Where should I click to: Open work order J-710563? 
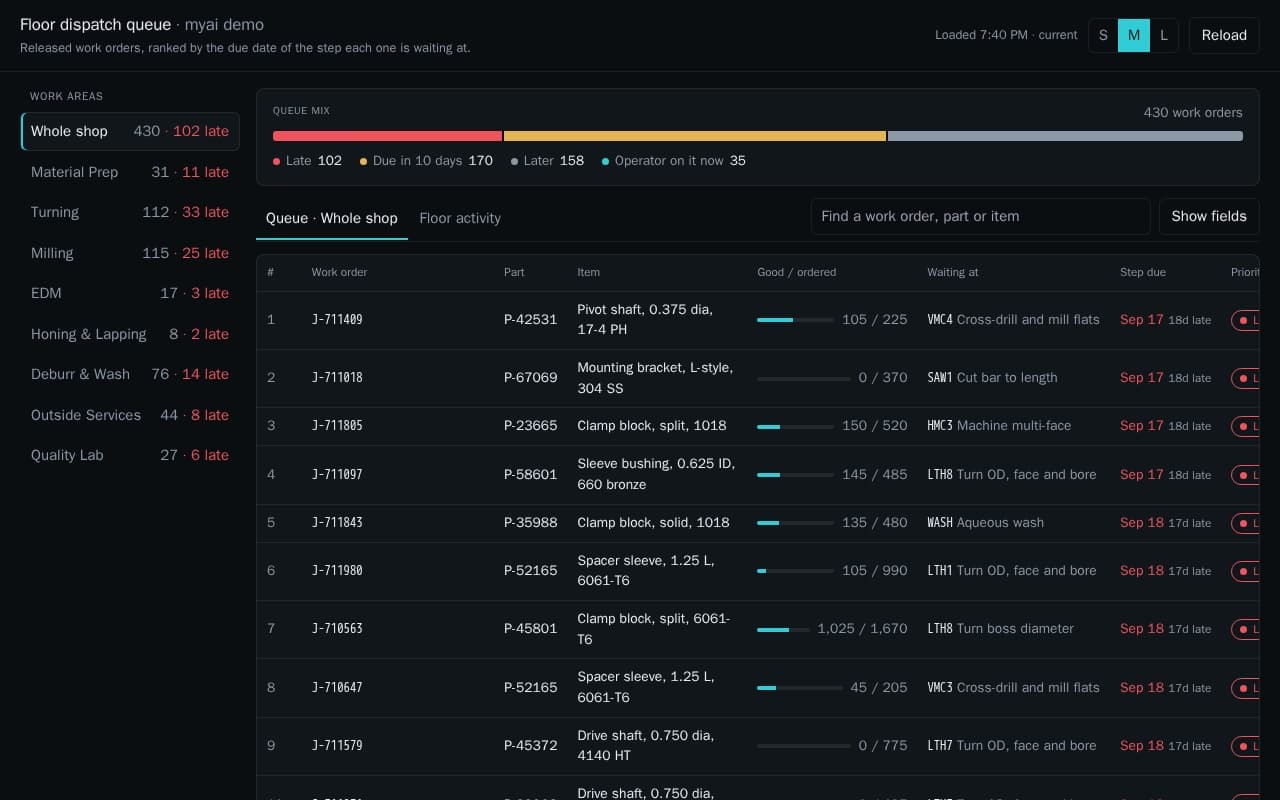[337, 629]
